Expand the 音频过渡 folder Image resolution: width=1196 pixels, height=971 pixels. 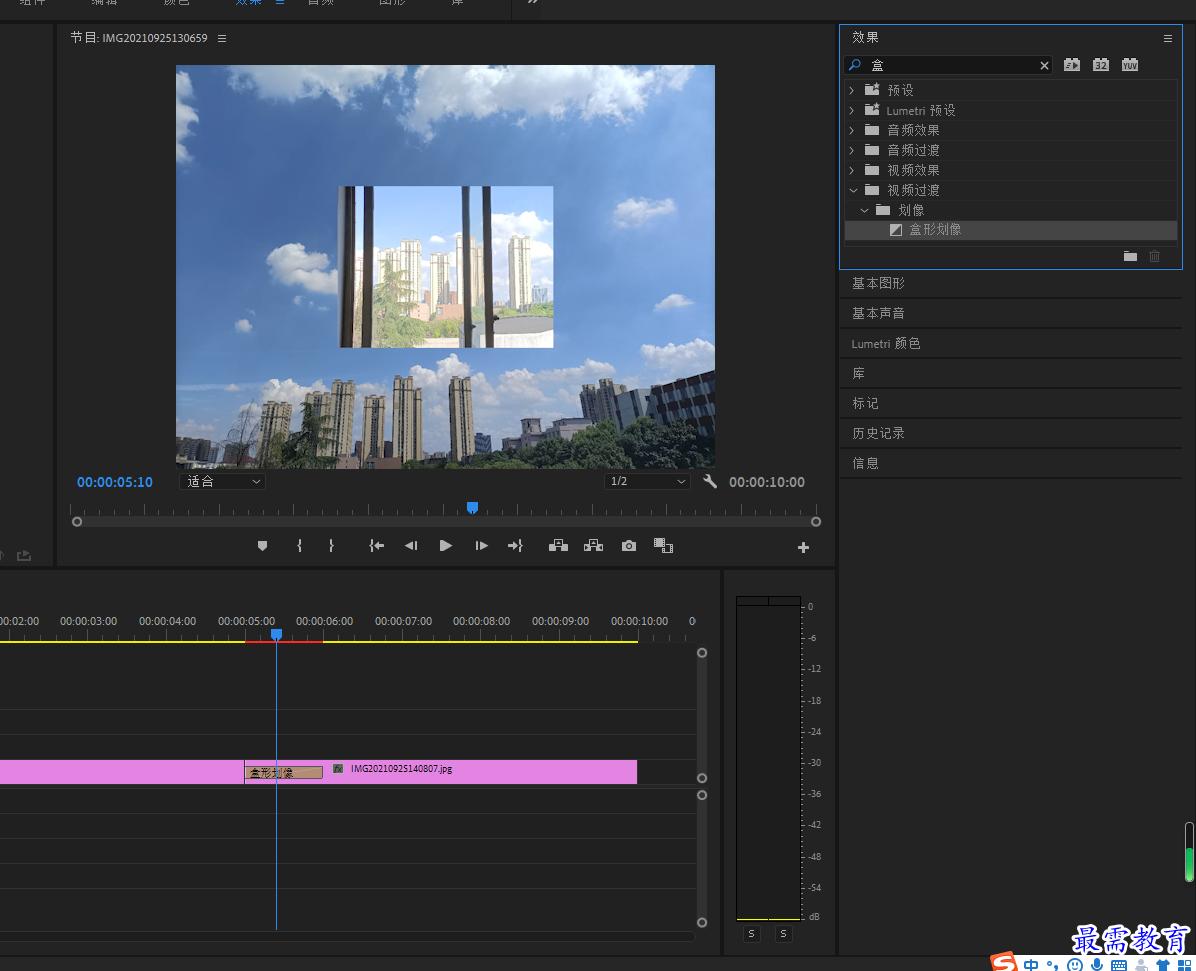[852, 150]
